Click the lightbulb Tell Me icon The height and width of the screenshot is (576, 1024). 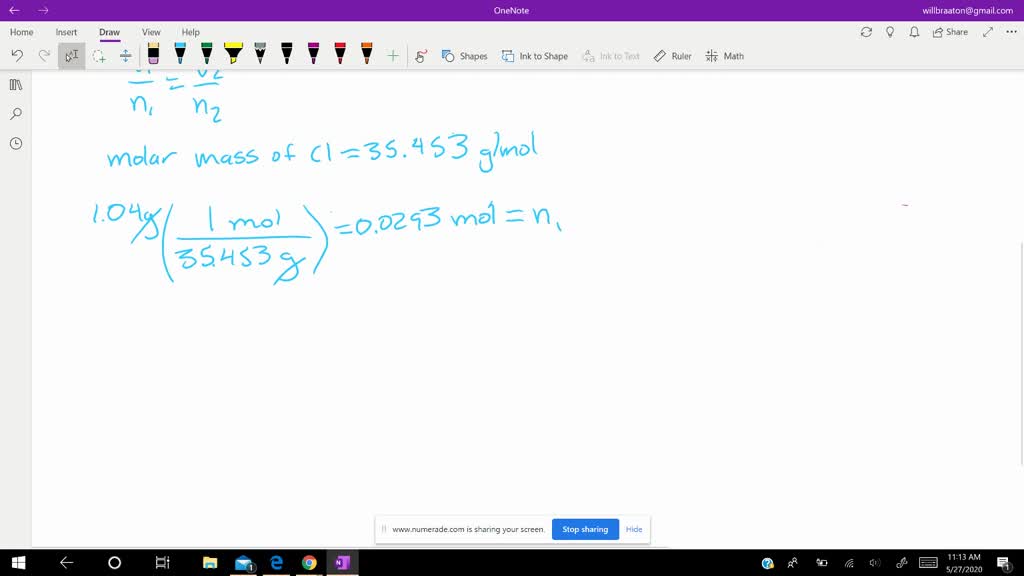click(x=890, y=32)
